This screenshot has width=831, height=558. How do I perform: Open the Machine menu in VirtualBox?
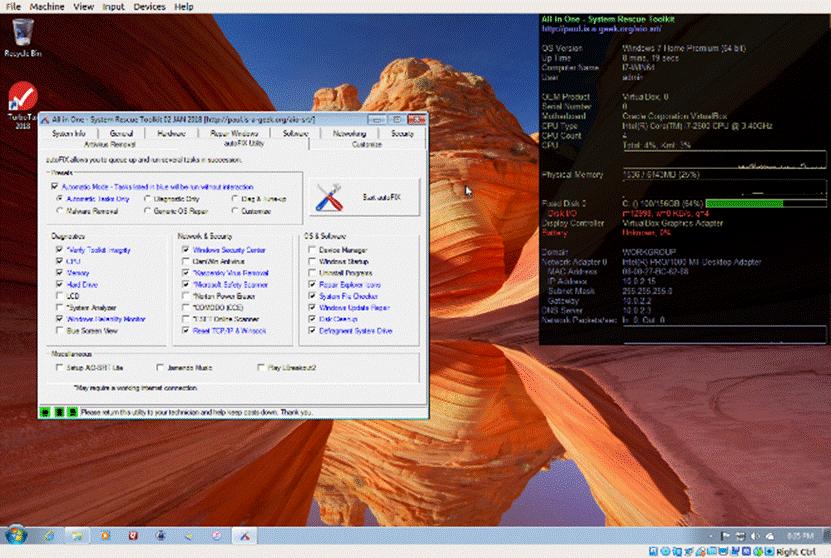tap(46, 6)
